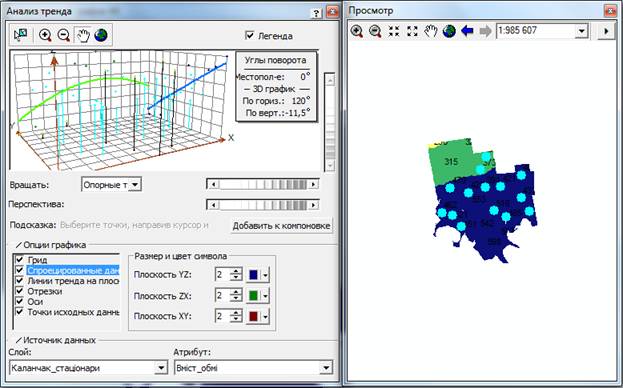Uncheck the Грид option
Image resolution: width=623 pixels, height=388 pixels.
[x=19, y=259]
